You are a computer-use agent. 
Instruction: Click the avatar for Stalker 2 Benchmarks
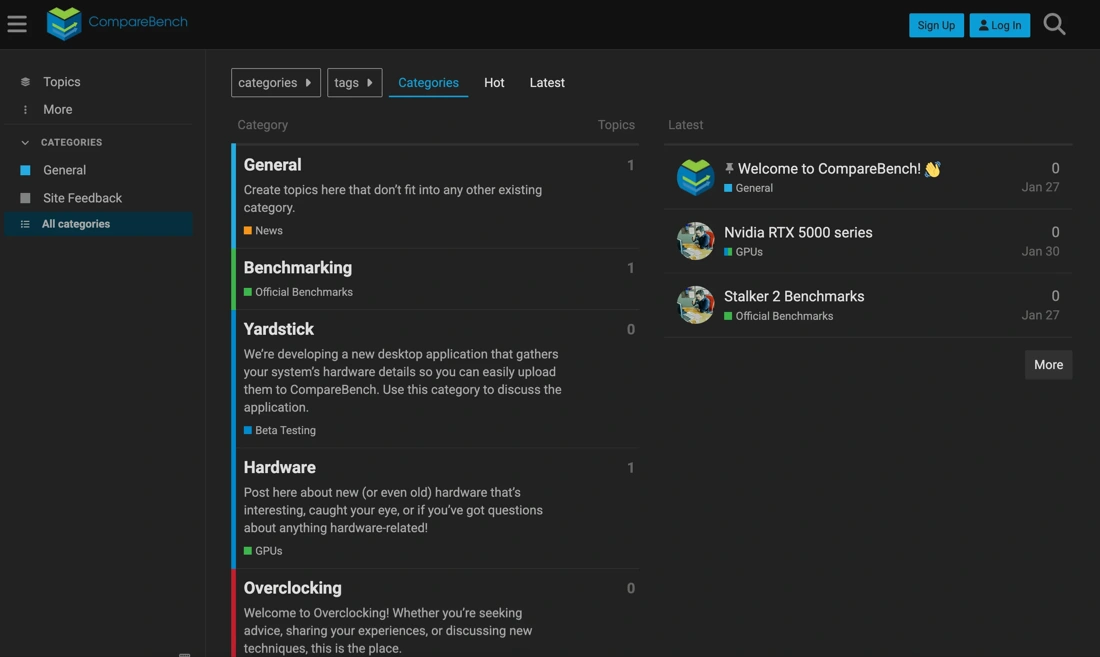click(x=695, y=305)
